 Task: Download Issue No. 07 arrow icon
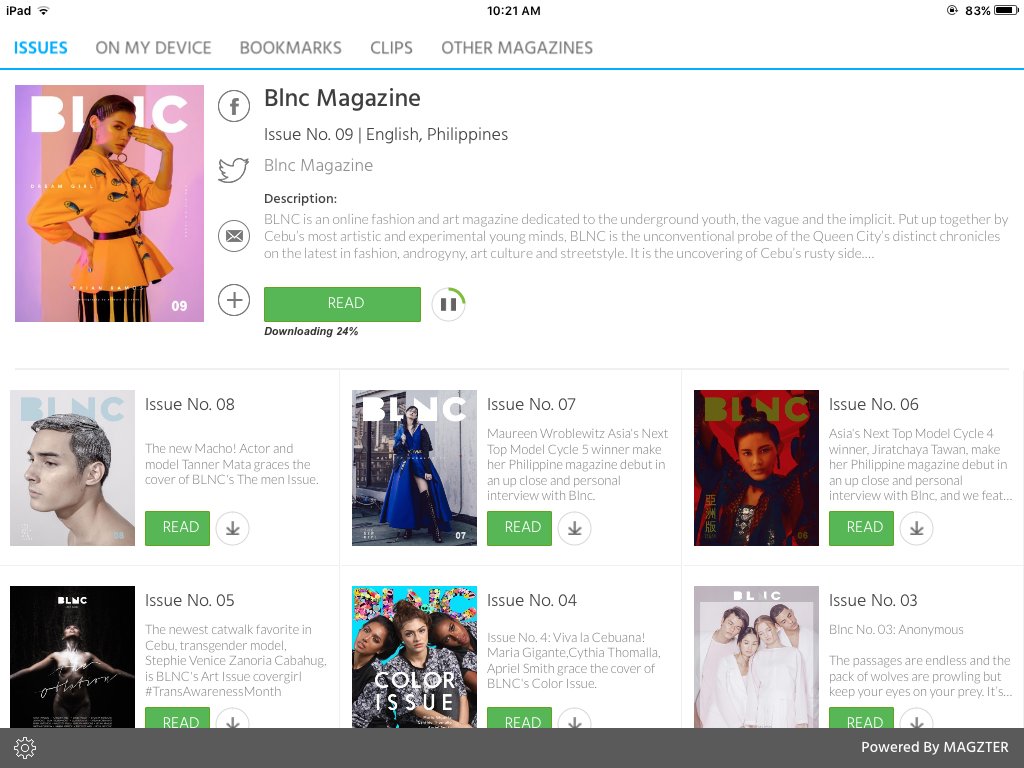(575, 528)
